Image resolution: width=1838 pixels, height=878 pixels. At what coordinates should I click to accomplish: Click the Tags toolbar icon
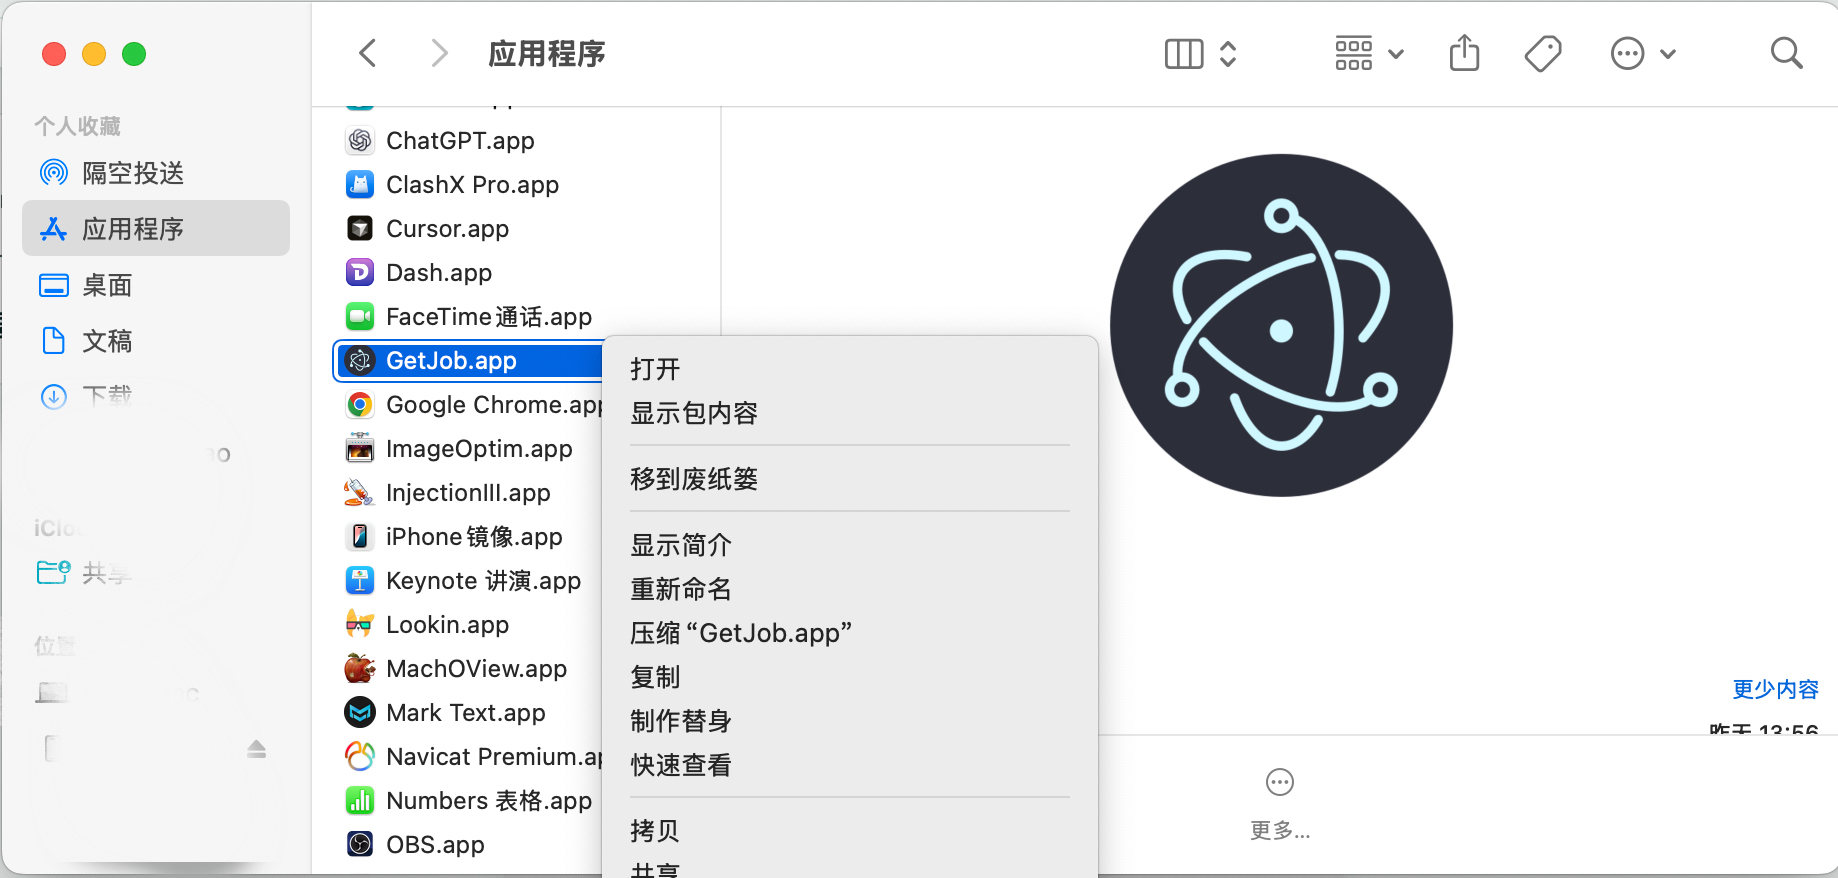[x=1543, y=54]
